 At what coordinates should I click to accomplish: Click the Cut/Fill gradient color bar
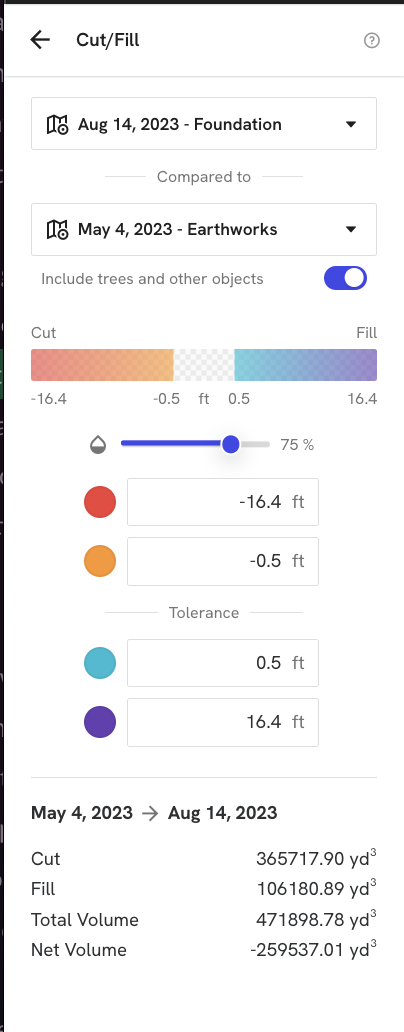pos(204,365)
